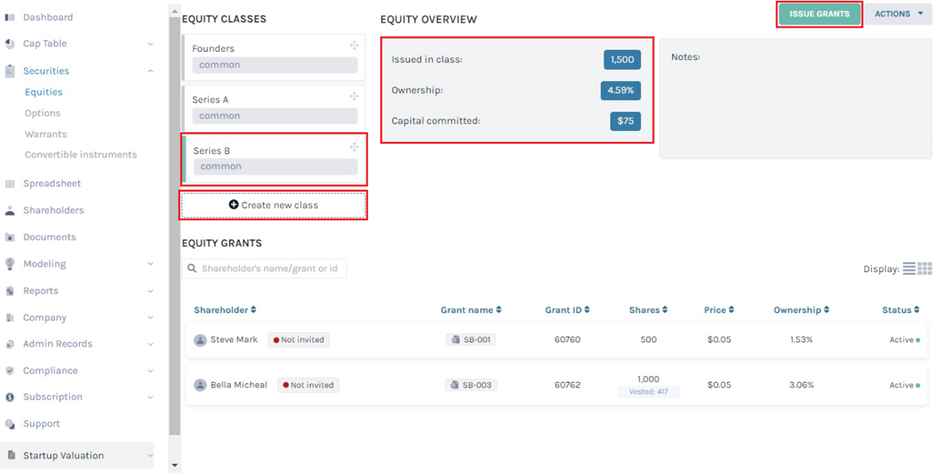Open the Equities submenu item
The width and height of the screenshot is (940, 474).
pyautogui.click(x=44, y=92)
